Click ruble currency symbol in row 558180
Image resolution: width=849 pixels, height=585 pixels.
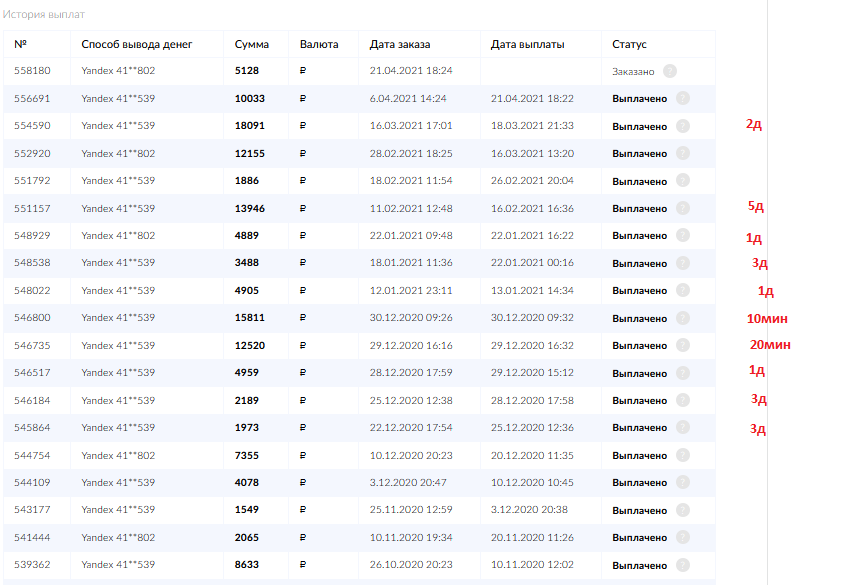tap(303, 70)
